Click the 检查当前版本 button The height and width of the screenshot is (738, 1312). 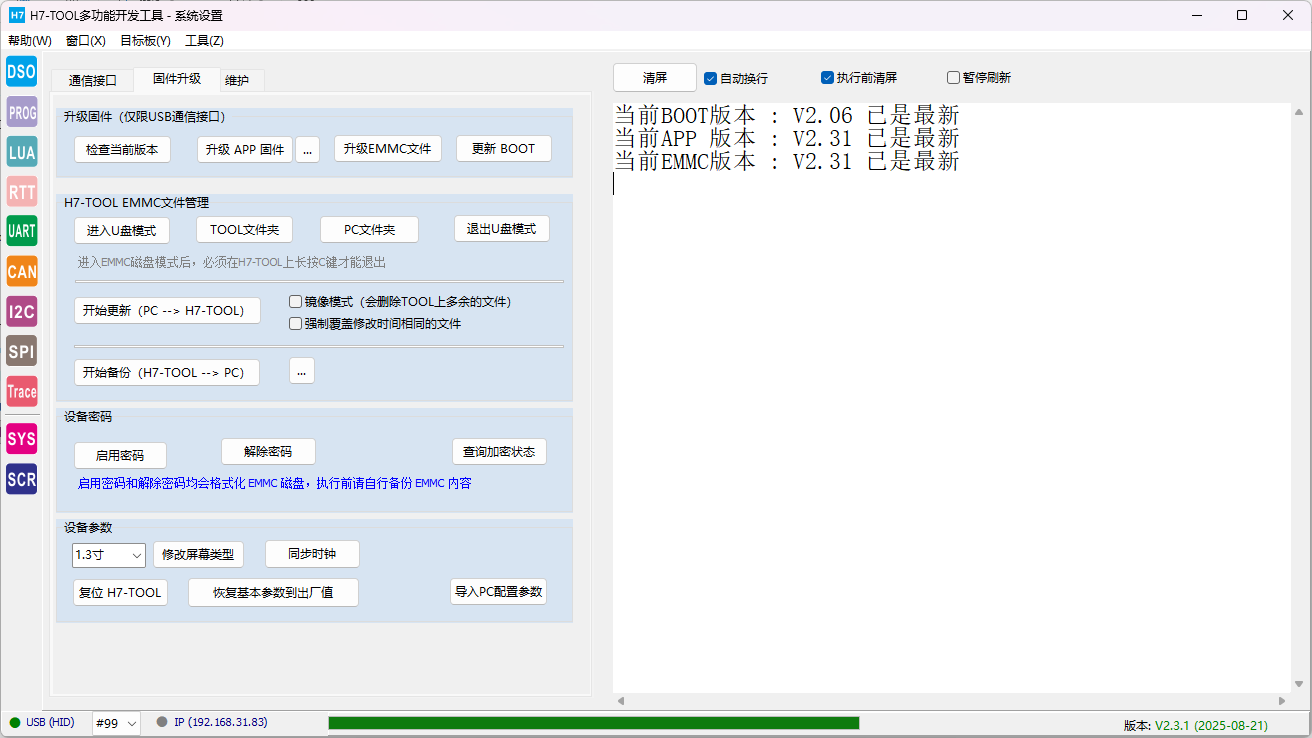[123, 149]
